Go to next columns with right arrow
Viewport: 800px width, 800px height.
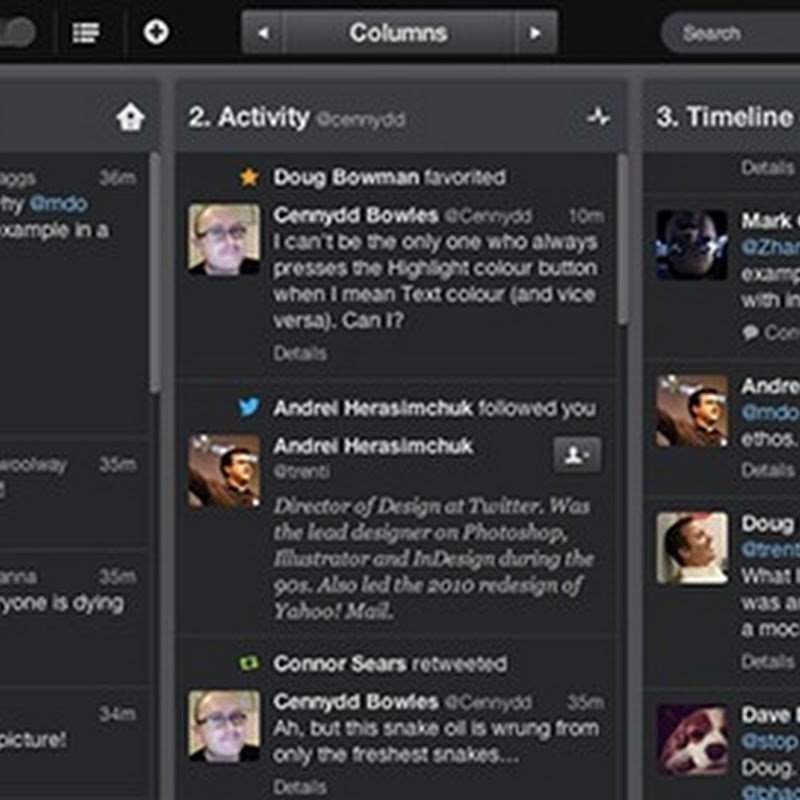tap(536, 33)
